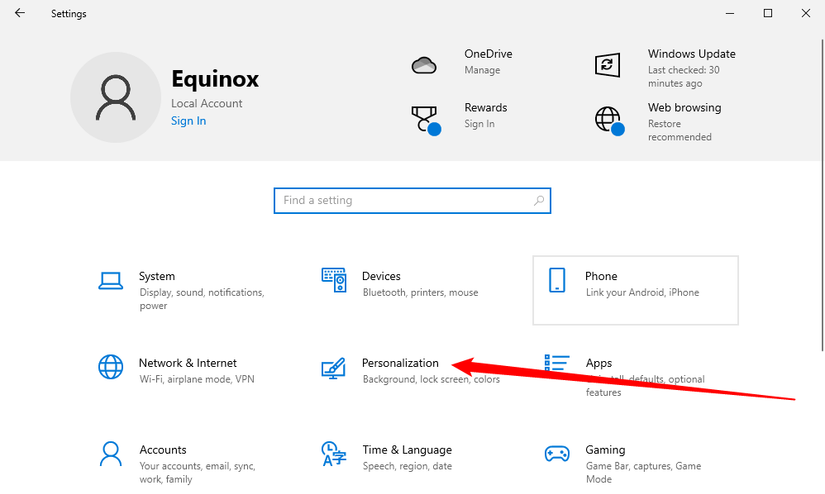Click the magnifier icon in search box
Image resolution: width=825 pixels, height=494 pixels.
coord(539,200)
